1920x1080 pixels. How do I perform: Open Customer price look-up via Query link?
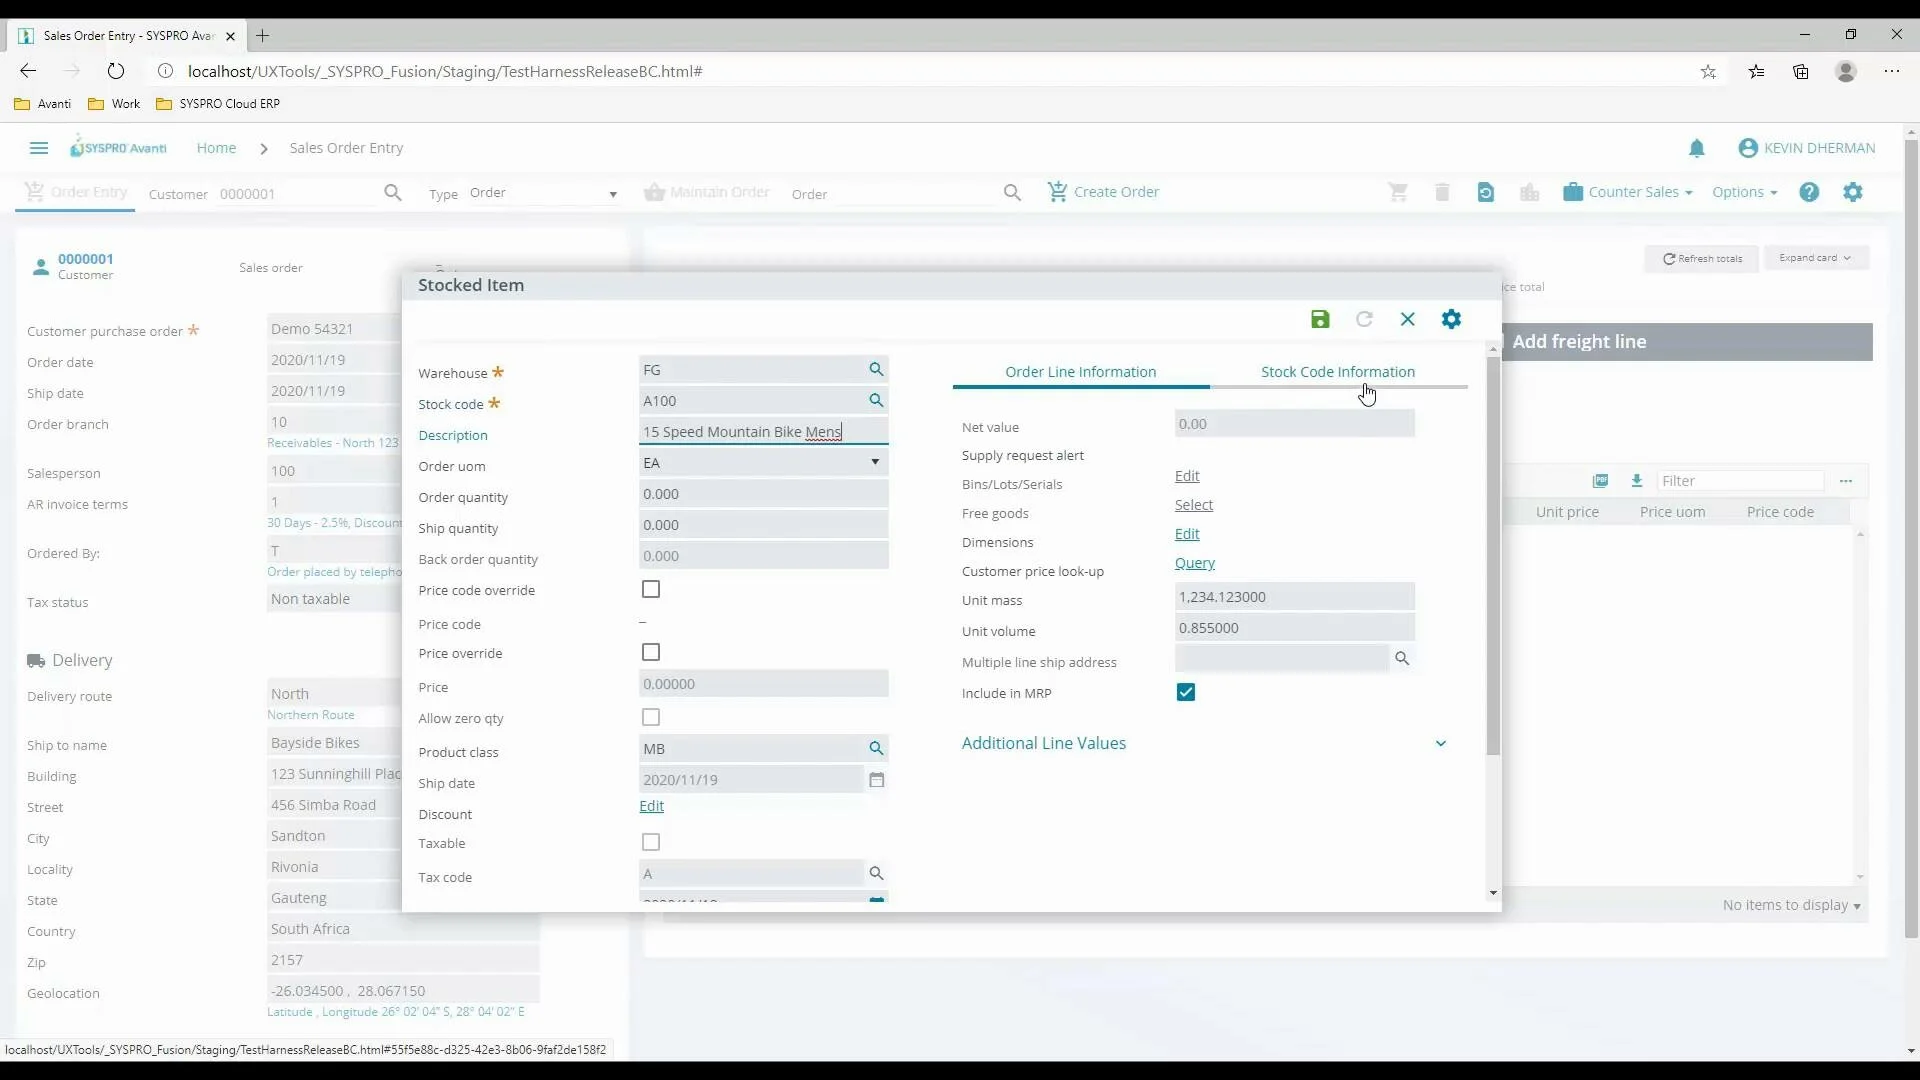pyautogui.click(x=1194, y=563)
